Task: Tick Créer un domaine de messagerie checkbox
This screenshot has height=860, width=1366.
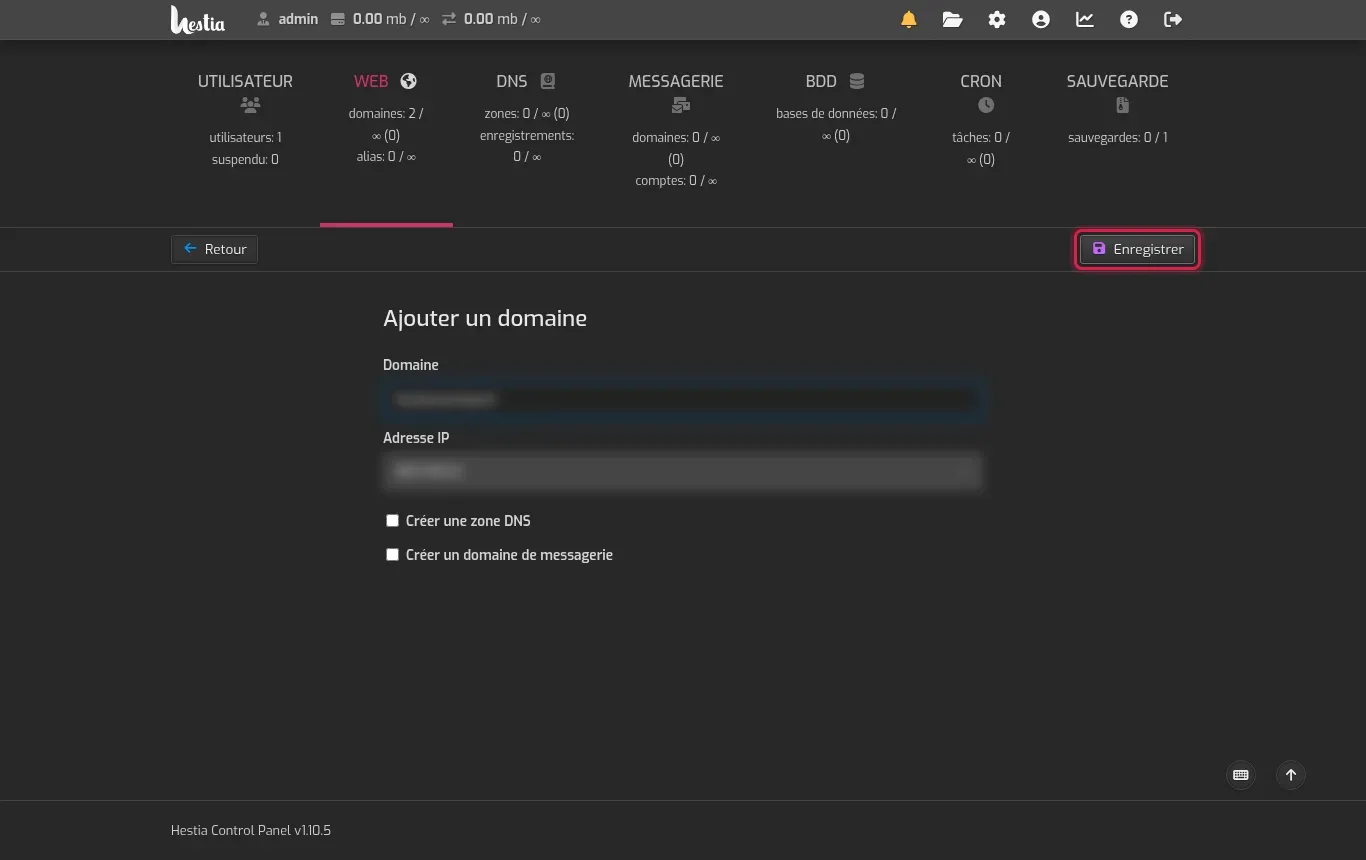Action: tap(393, 555)
